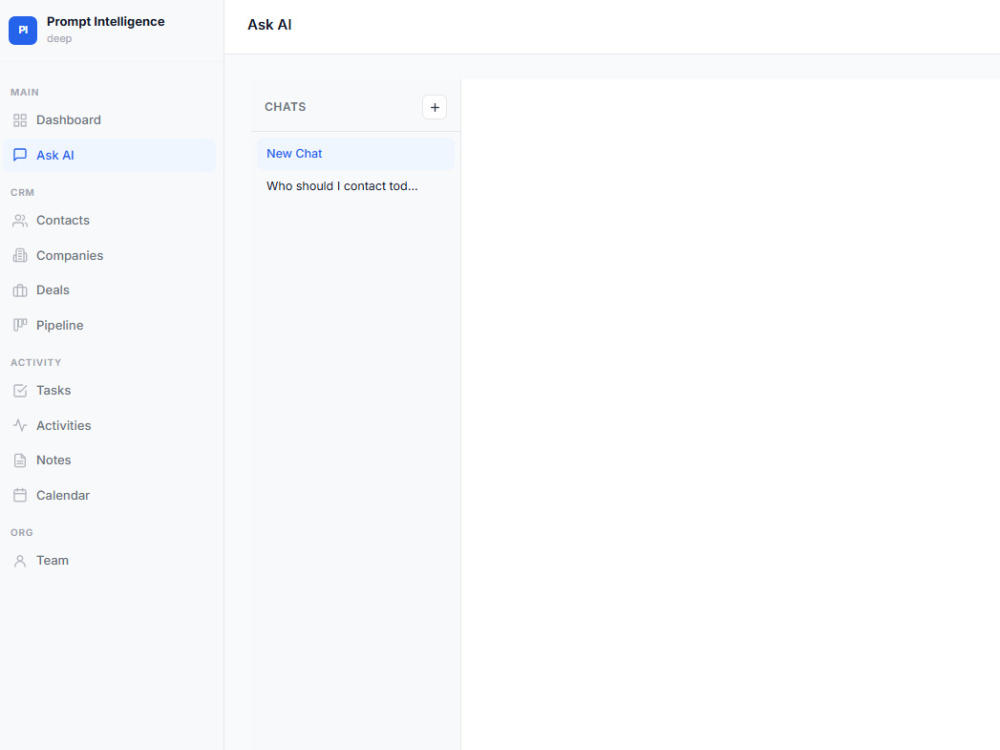This screenshot has height=750, width=1000.
Task: Select the New Chat conversation
Action: coord(356,154)
